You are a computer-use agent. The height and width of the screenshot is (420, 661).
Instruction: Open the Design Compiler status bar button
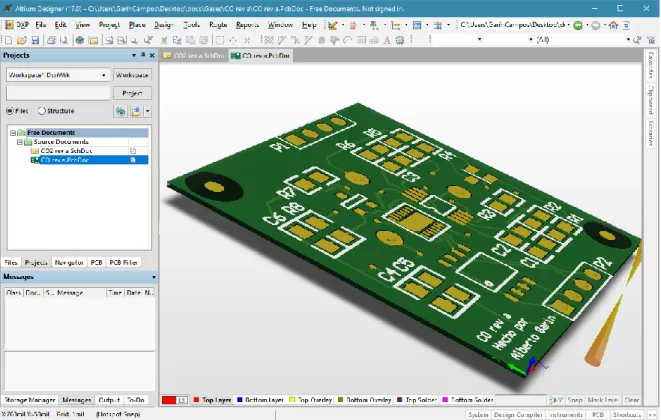click(518, 415)
